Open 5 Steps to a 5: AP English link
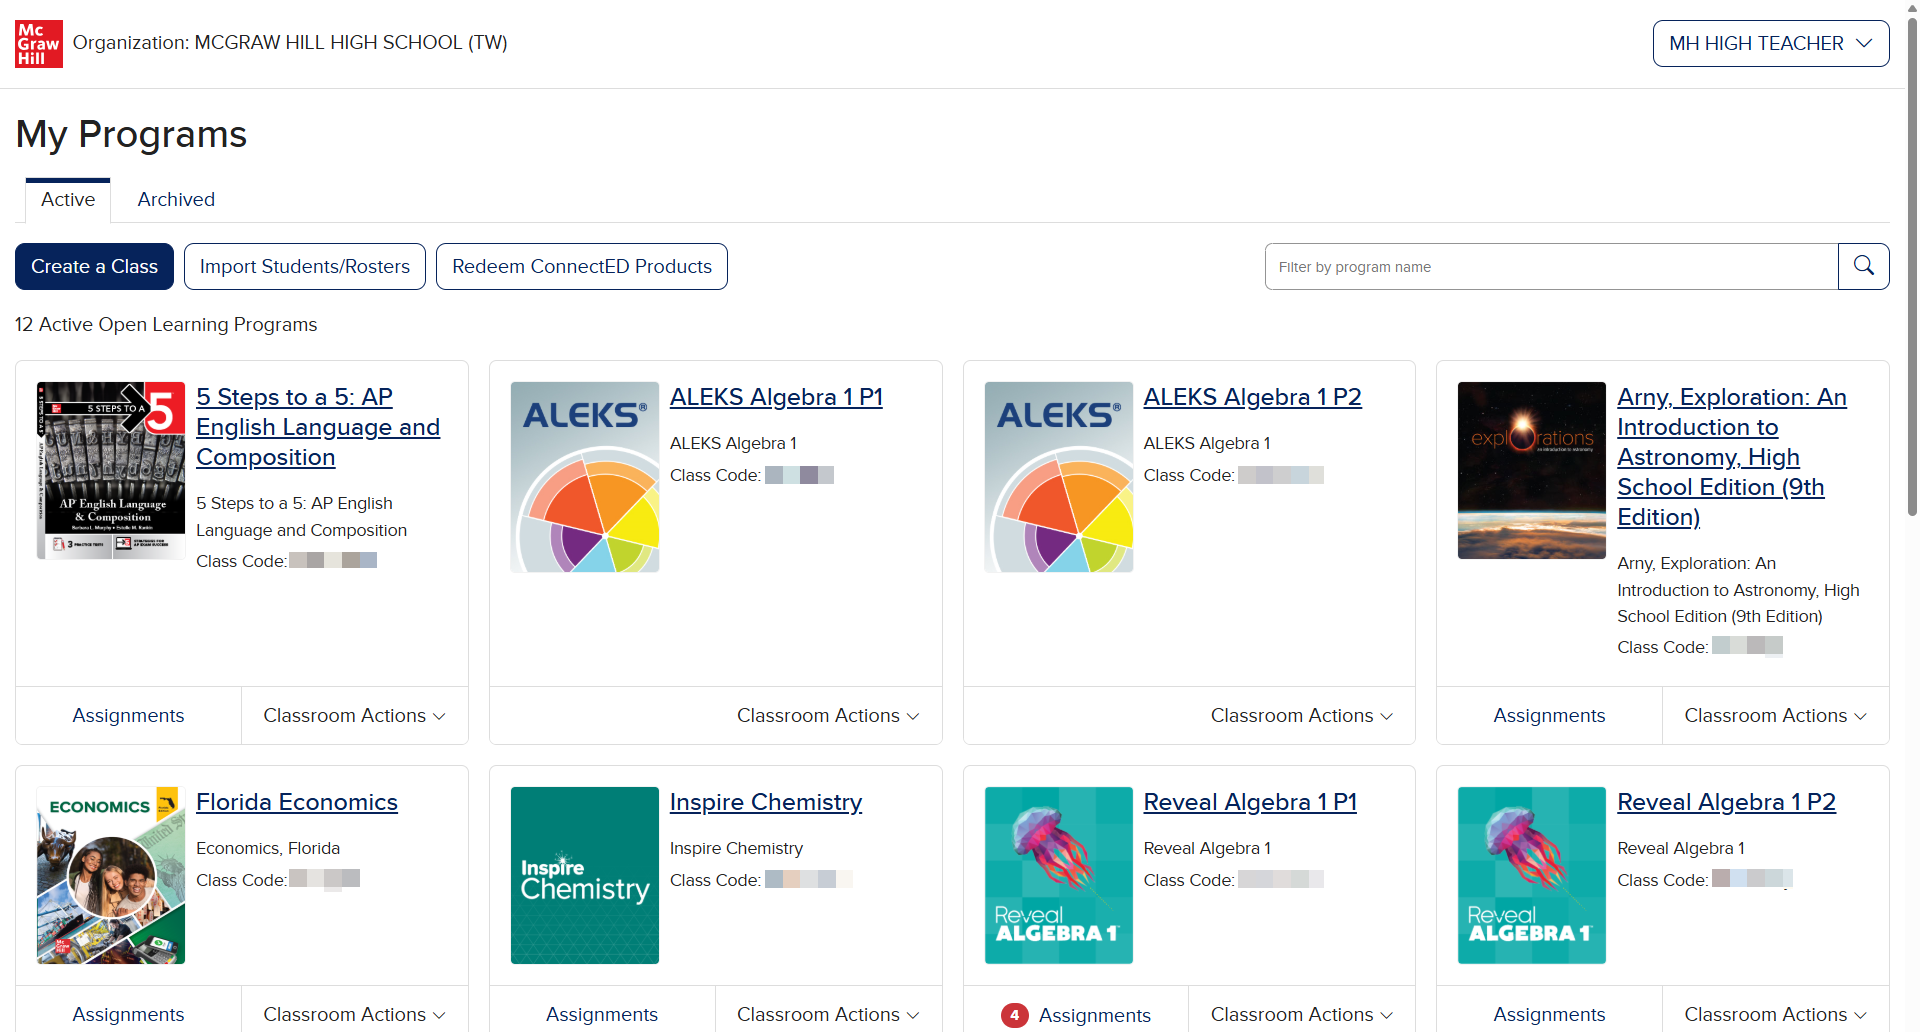Image resolution: width=1920 pixels, height=1032 pixels. [318, 427]
